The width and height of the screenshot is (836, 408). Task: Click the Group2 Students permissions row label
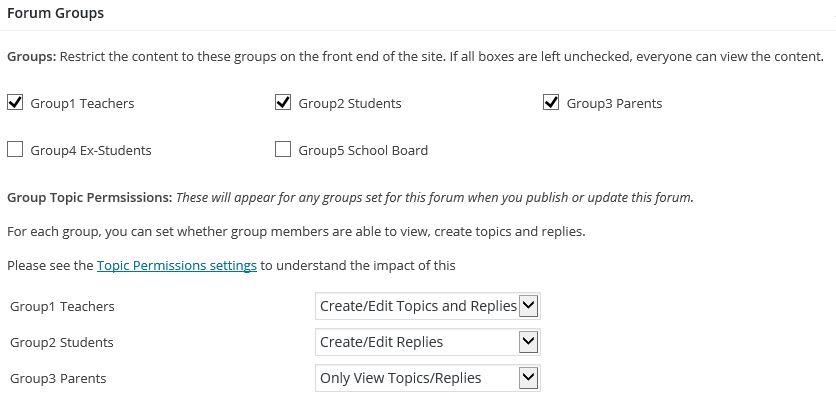pyautogui.click(x=62, y=342)
